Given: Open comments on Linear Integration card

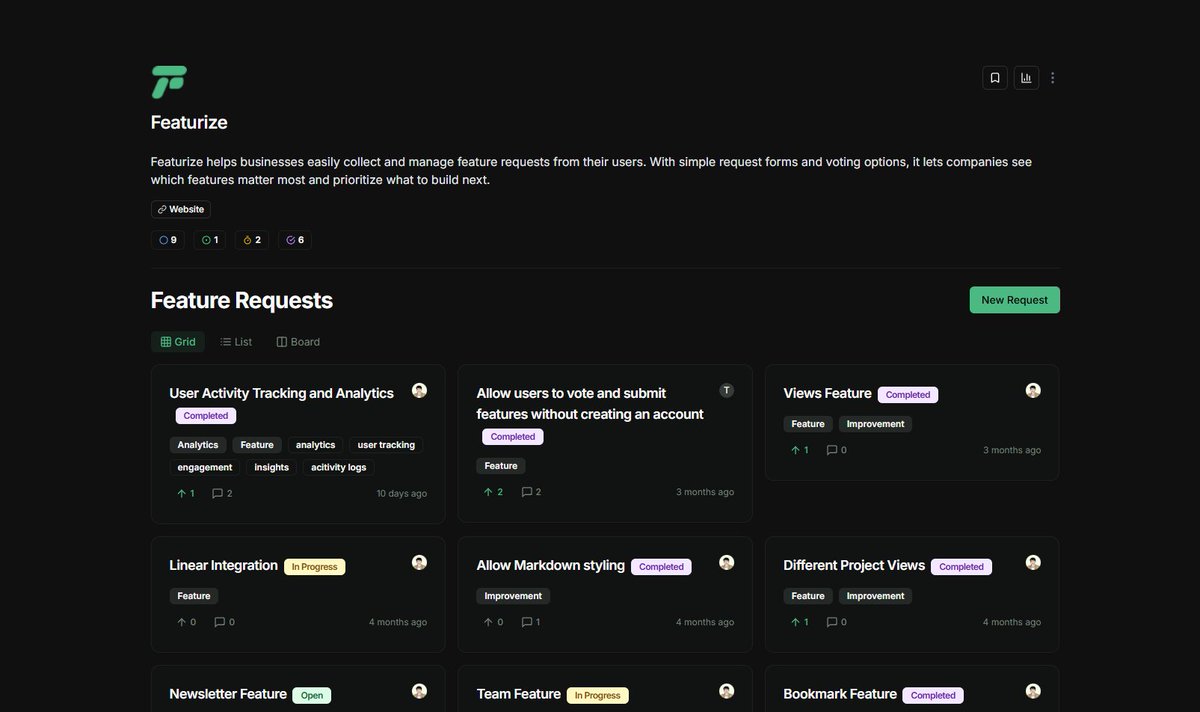Looking at the screenshot, I should tap(224, 622).
